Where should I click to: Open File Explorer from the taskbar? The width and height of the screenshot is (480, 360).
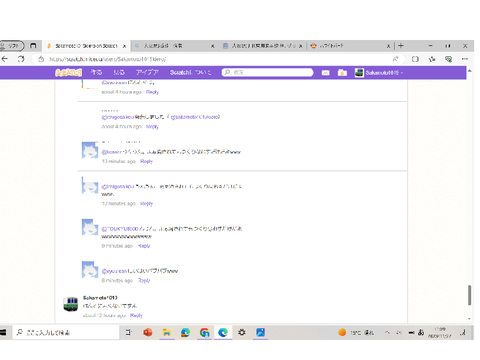[x=167, y=332]
